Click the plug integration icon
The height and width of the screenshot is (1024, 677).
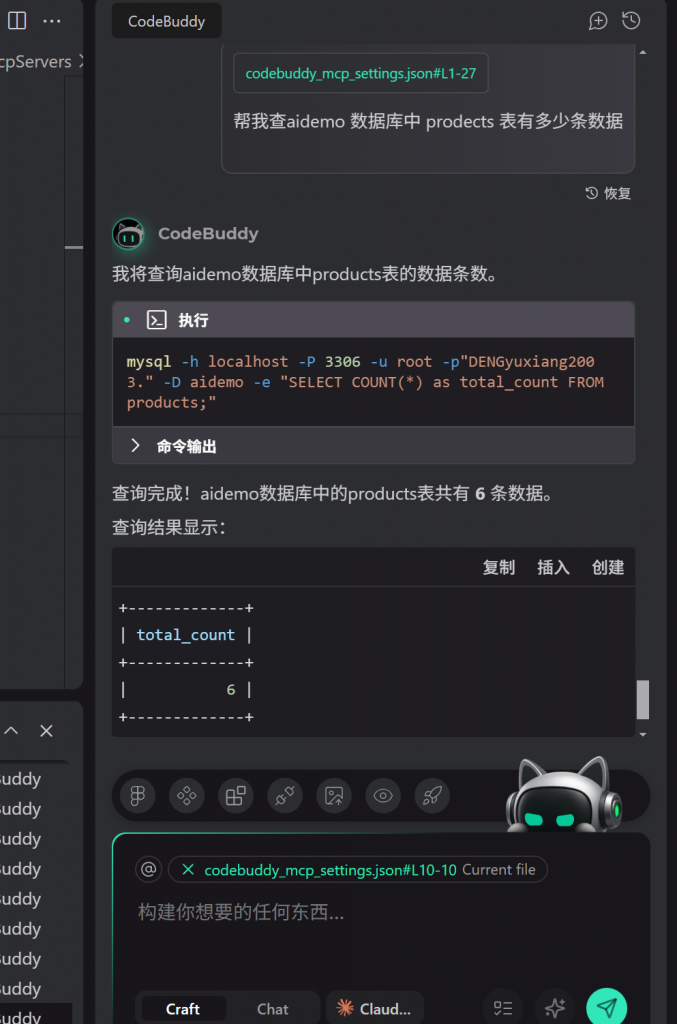(x=285, y=795)
